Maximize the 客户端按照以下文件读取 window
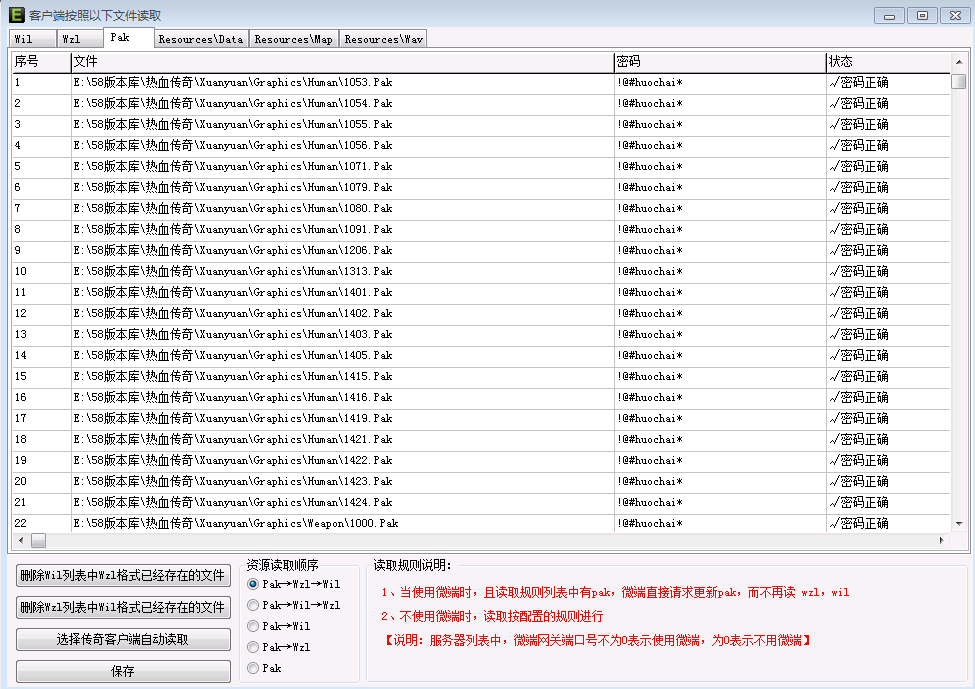 pos(922,16)
